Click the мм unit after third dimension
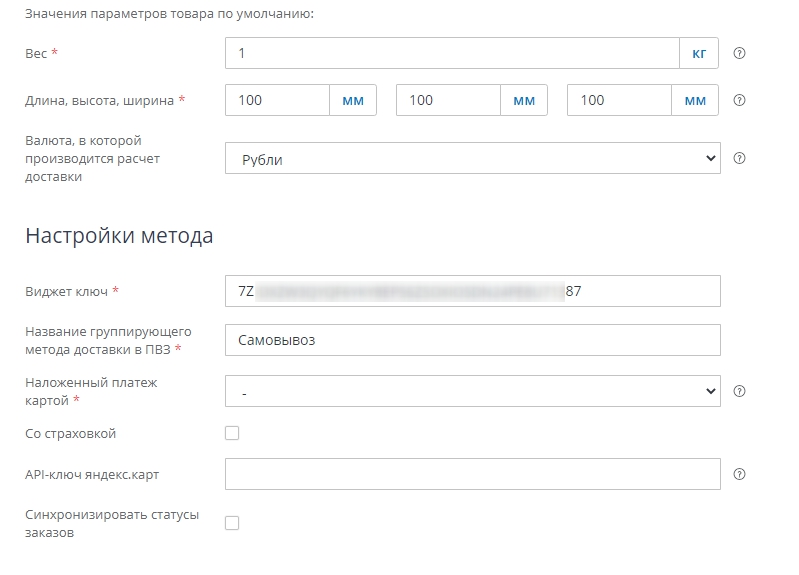Image resolution: width=799 pixels, height=575 pixels. tap(694, 100)
